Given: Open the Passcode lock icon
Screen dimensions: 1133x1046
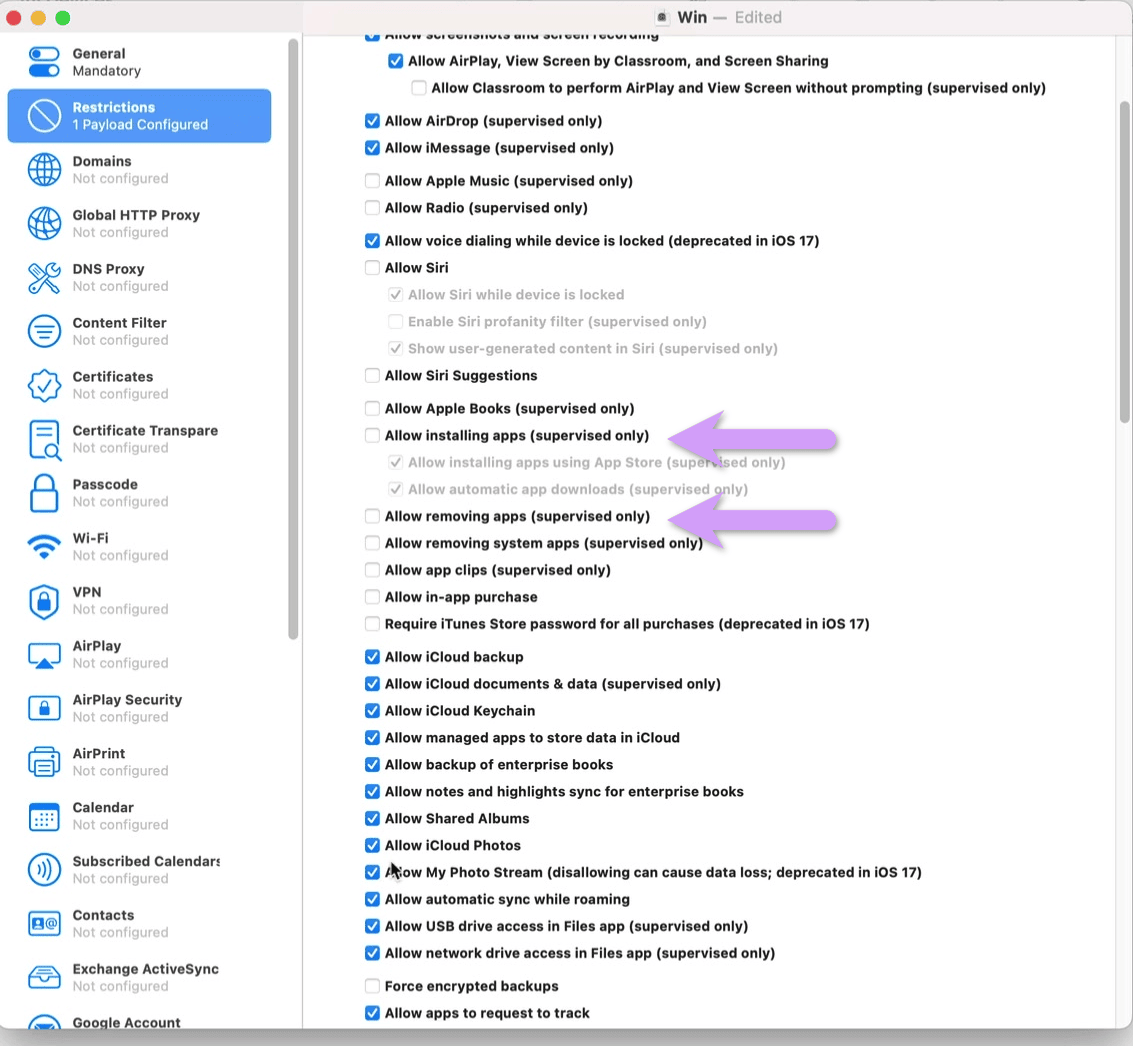Looking at the screenshot, I should point(44,493).
